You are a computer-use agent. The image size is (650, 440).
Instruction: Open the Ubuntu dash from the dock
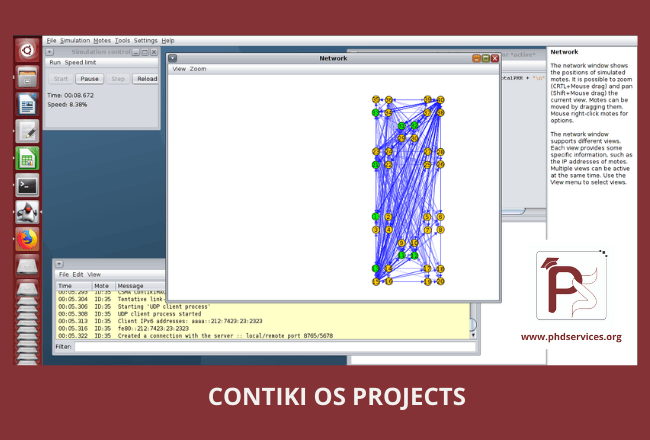(27, 50)
